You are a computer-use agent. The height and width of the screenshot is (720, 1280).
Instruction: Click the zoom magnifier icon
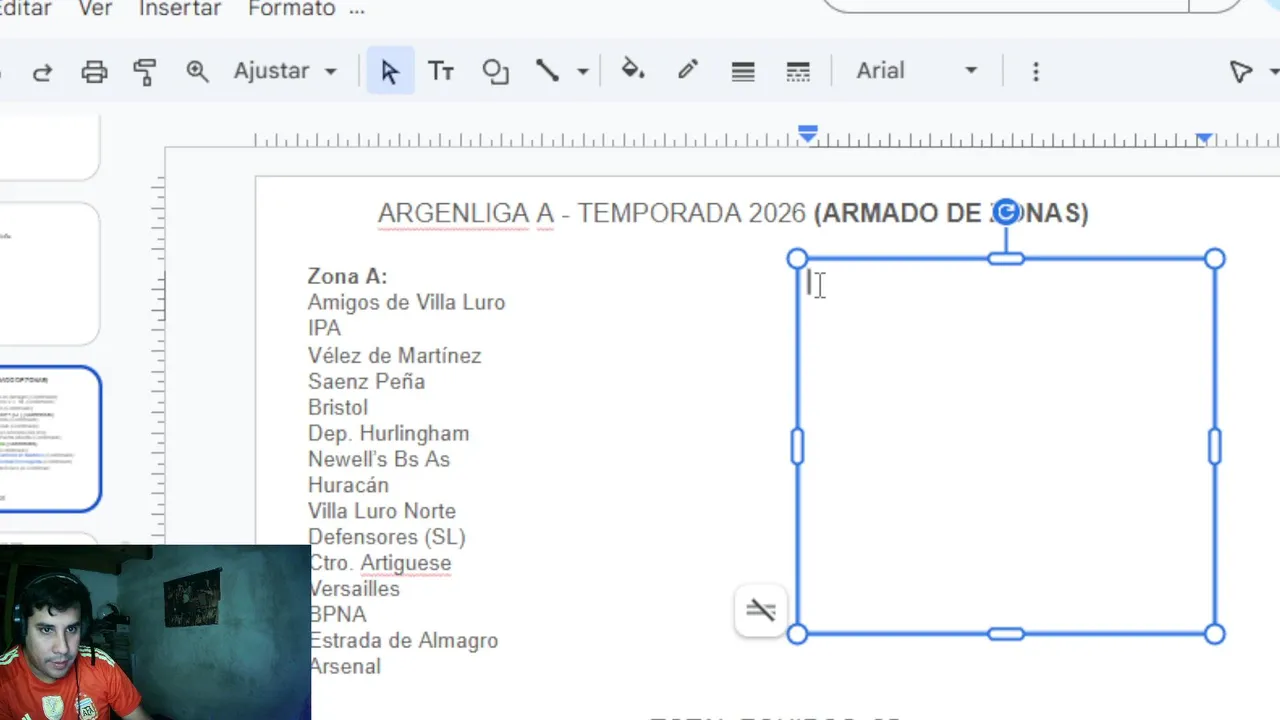coord(197,71)
